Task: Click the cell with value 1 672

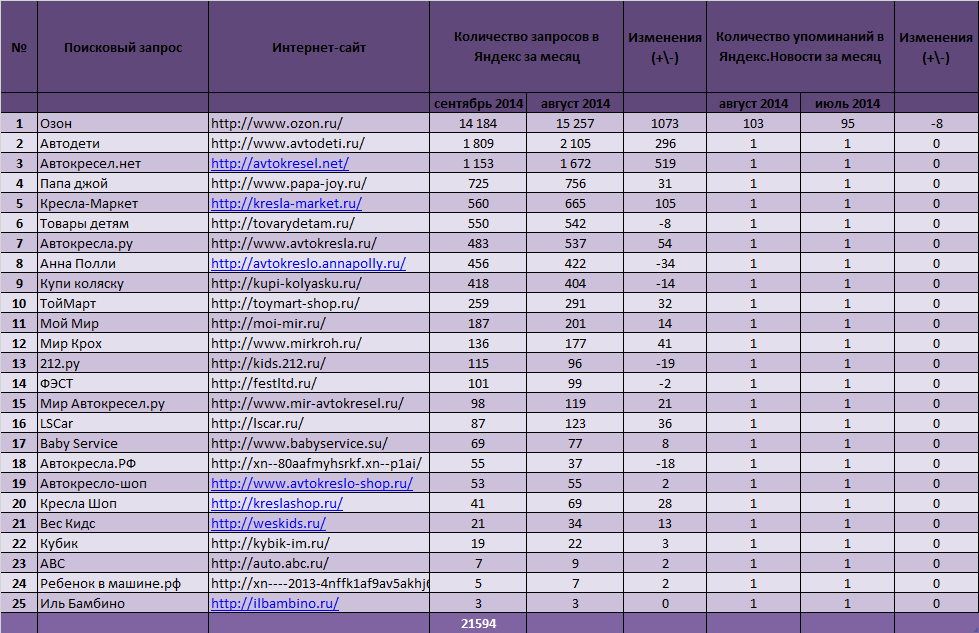Action: (x=575, y=164)
